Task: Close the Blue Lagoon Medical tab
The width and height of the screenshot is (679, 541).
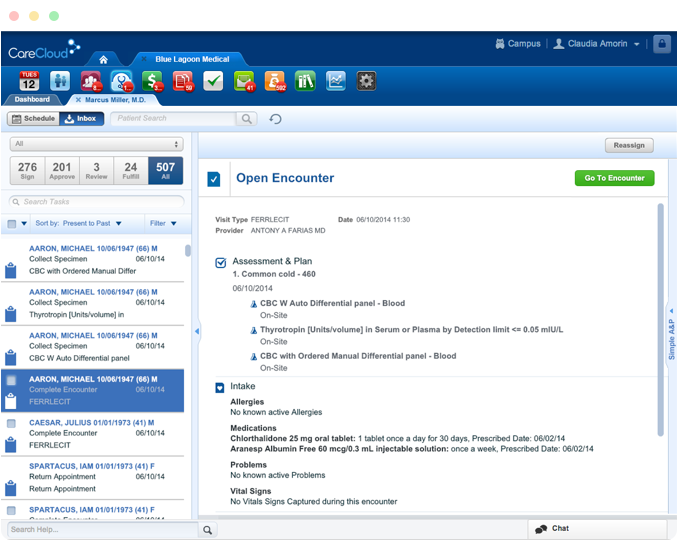Action: [x=143, y=59]
